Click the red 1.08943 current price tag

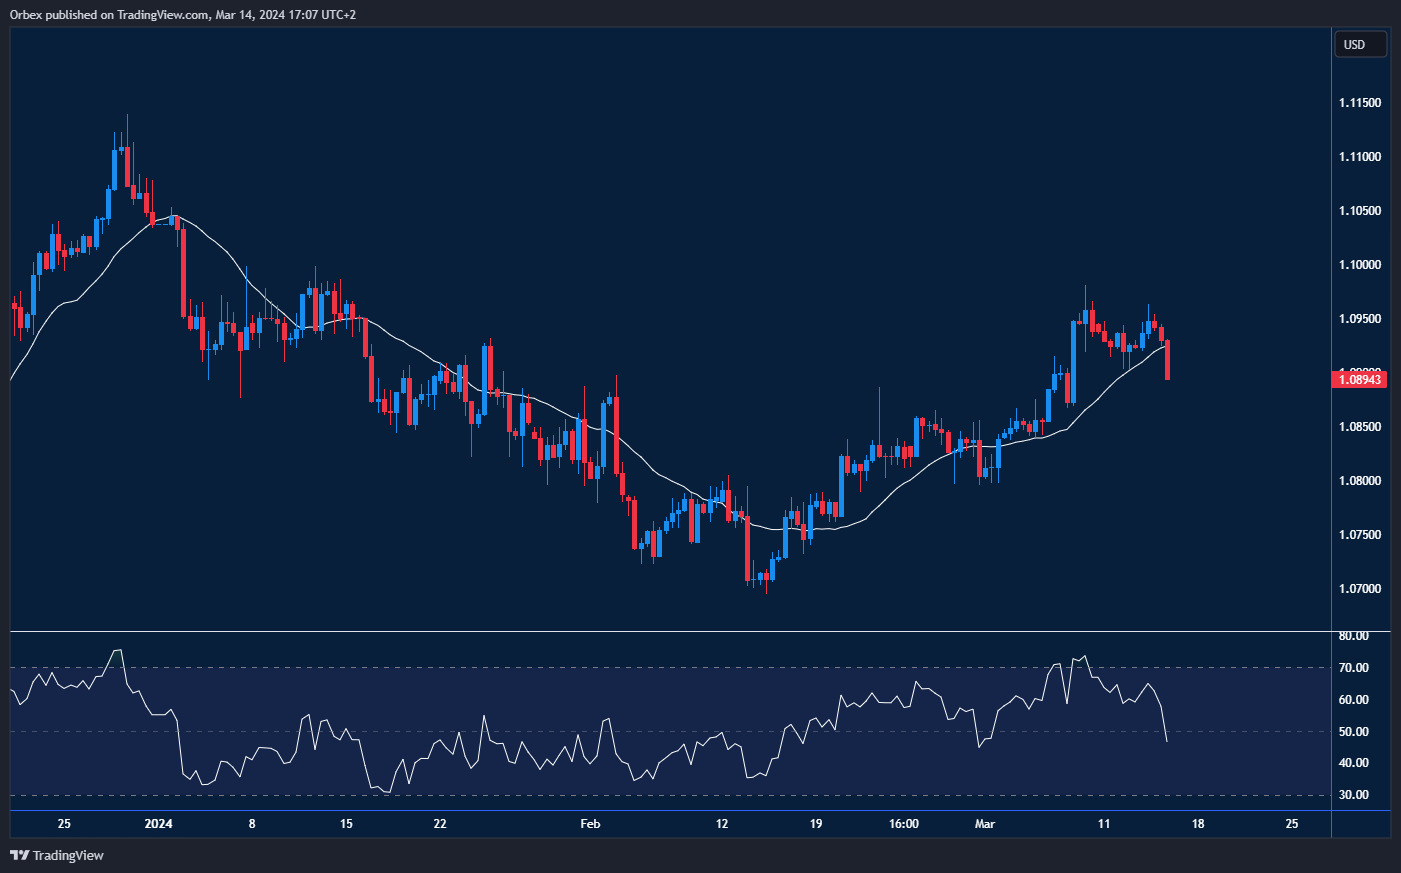coord(1360,379)
